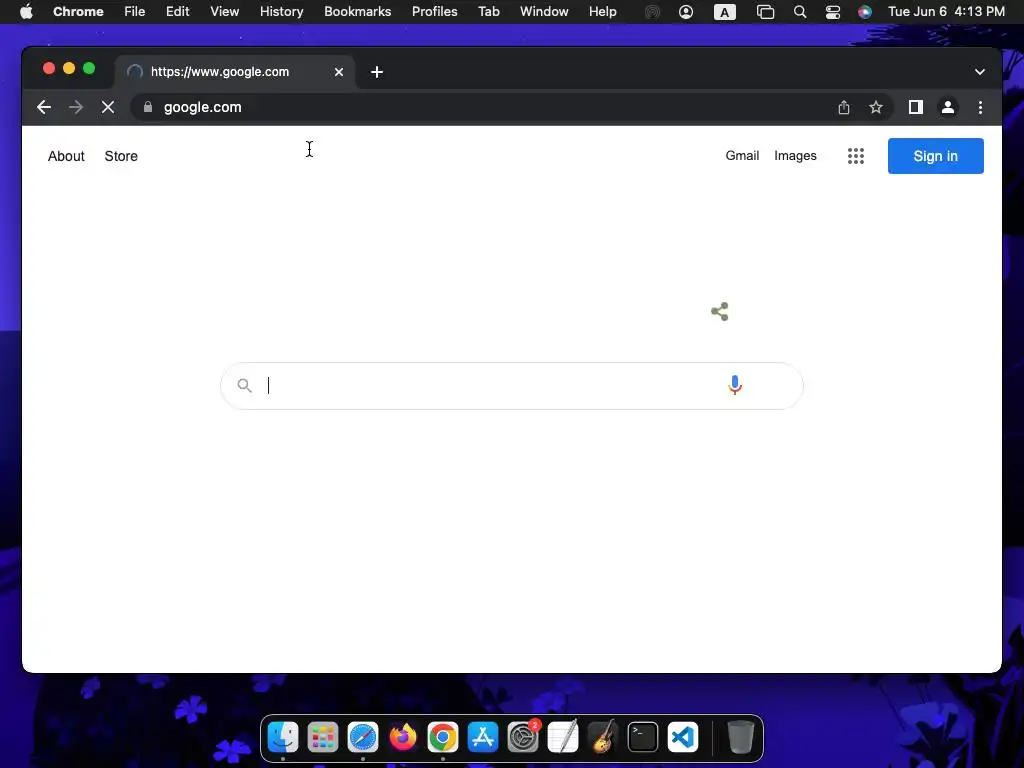Open the About link
The width and height of the screenshot is (1024, 768).
click(x=66, y=156)
